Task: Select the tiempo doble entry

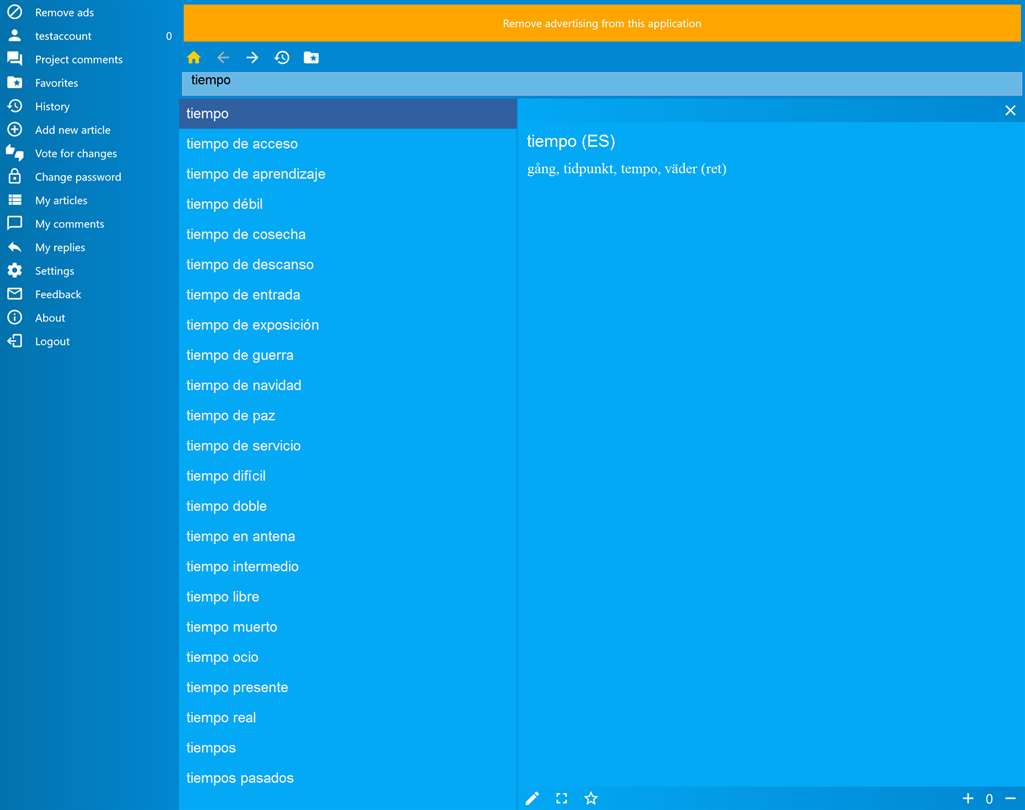Action: coord(348,506)
